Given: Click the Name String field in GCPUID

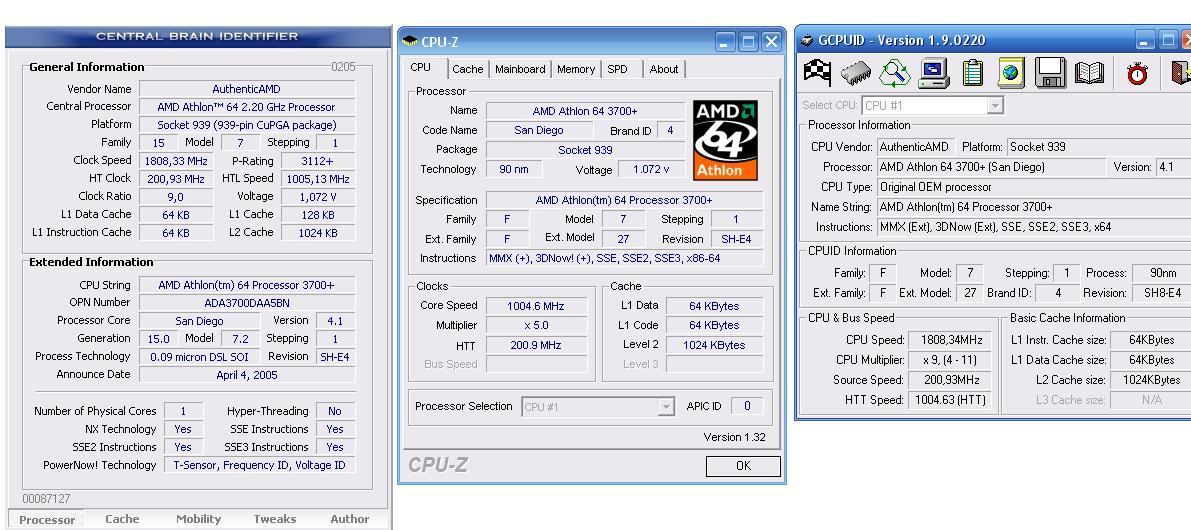Looking at the screenshot, I should (1034, 207).
